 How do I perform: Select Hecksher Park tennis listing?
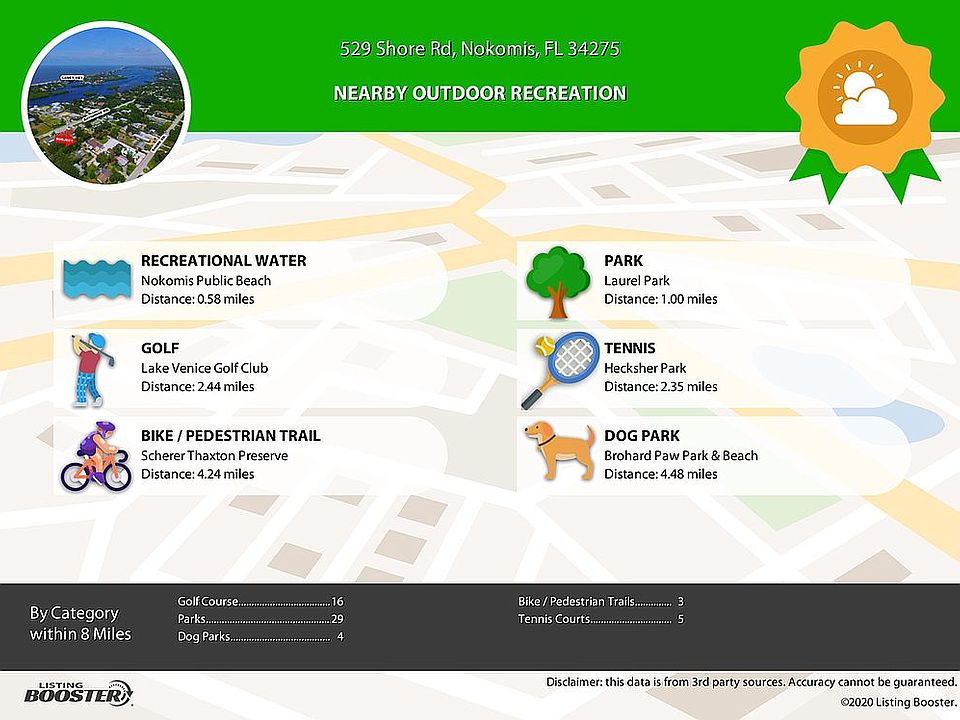click(645, 368)
